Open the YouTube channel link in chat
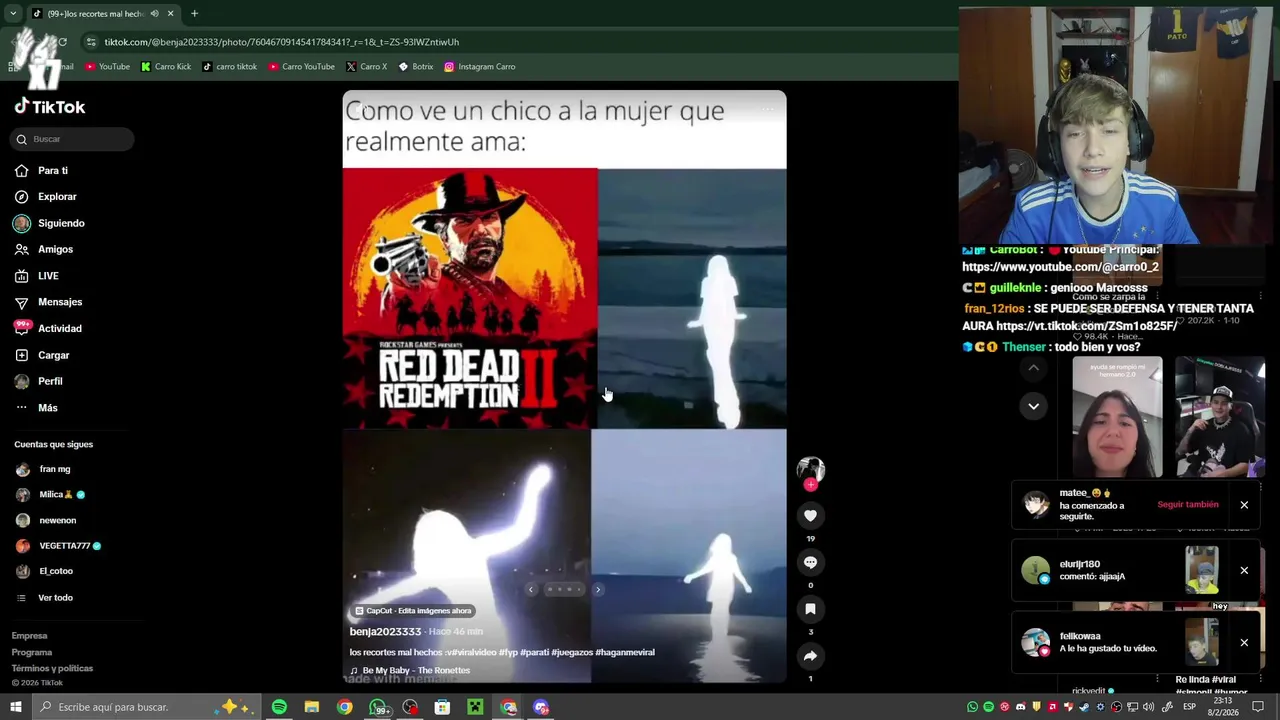1280x720 pixels. pos(1060,267)
